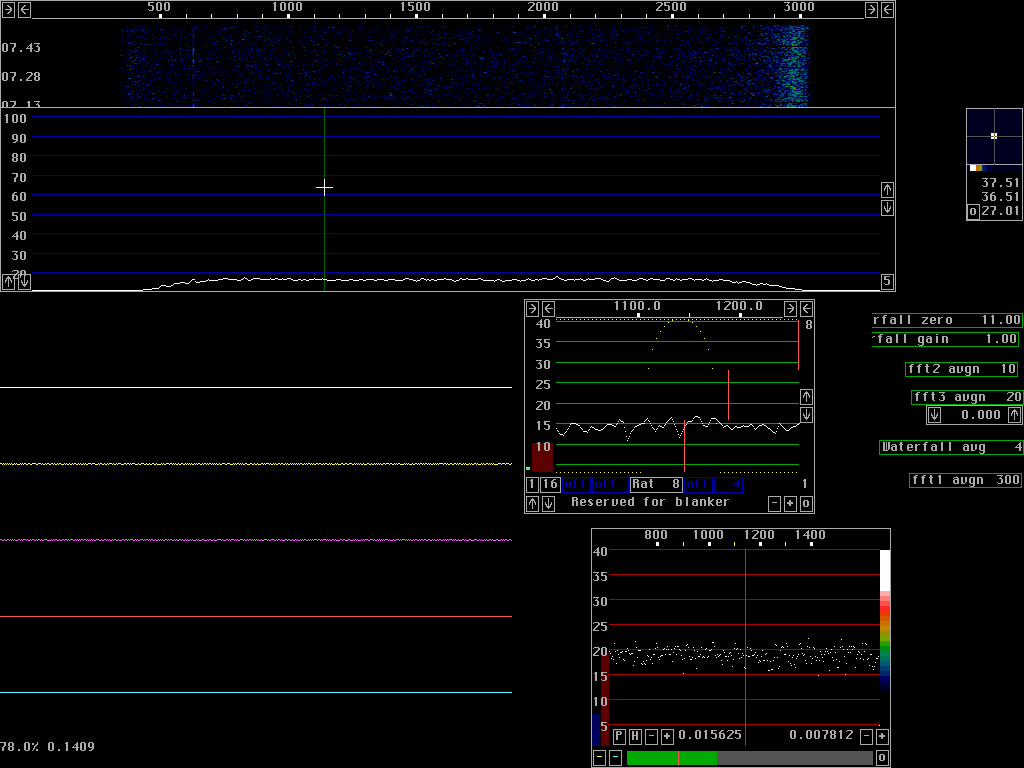Click the "1" box left of 16
This screenshot has width=1024, height=768.
pyautogui.click(x=532, y=485)
